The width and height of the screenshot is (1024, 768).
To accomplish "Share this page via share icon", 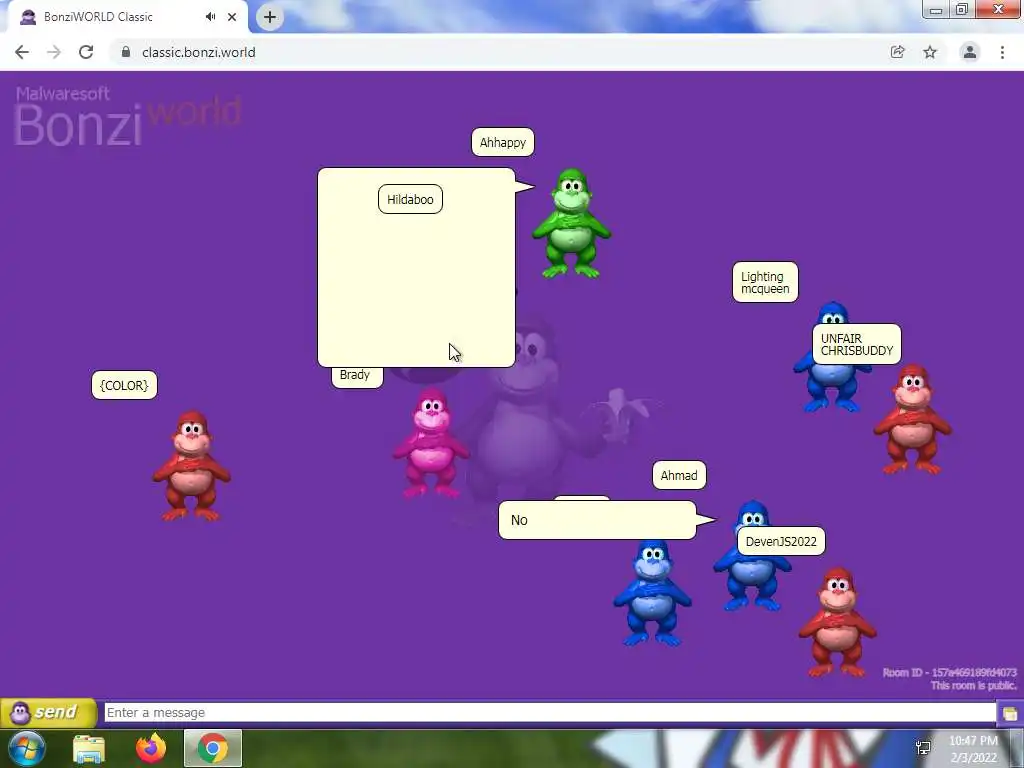I will 897,52.
